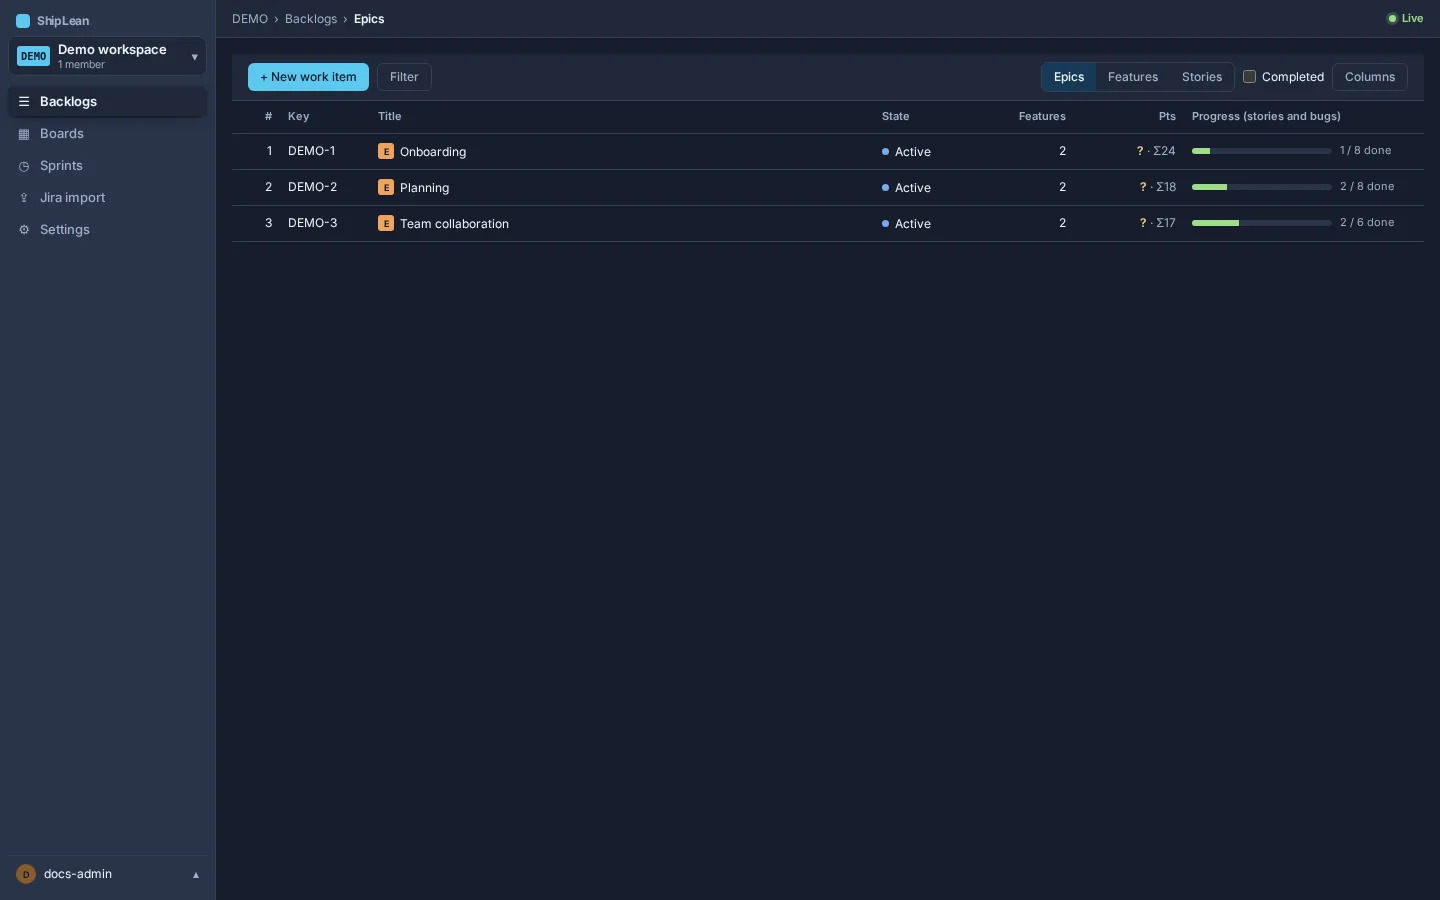1440x900 pixels.
Task: Click the docs-admin avatar icon
Action: point(26,874)
